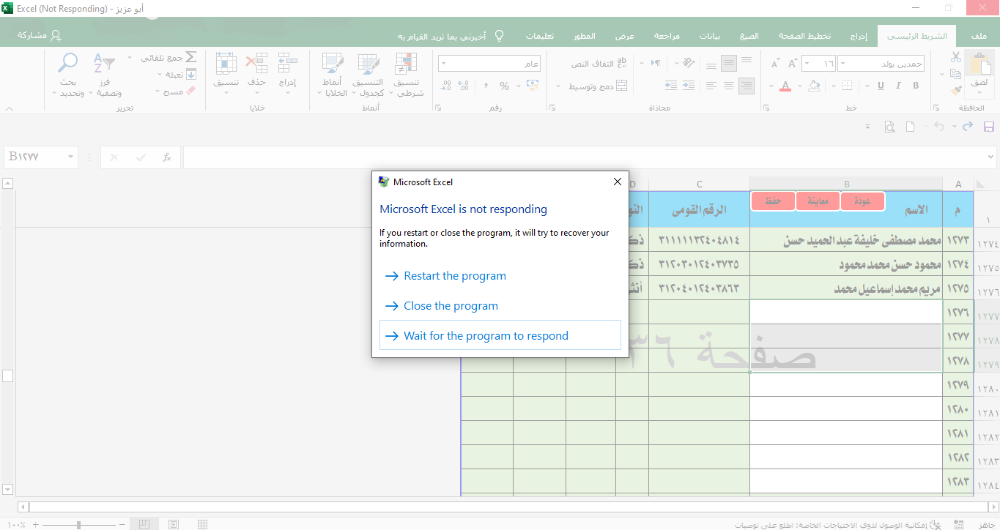Open Sort & Filter (فرز وتصفية)
Image resolution: width=1000 pixels, height=530 pixels.
pyautogui.click(x=105, y=75)
